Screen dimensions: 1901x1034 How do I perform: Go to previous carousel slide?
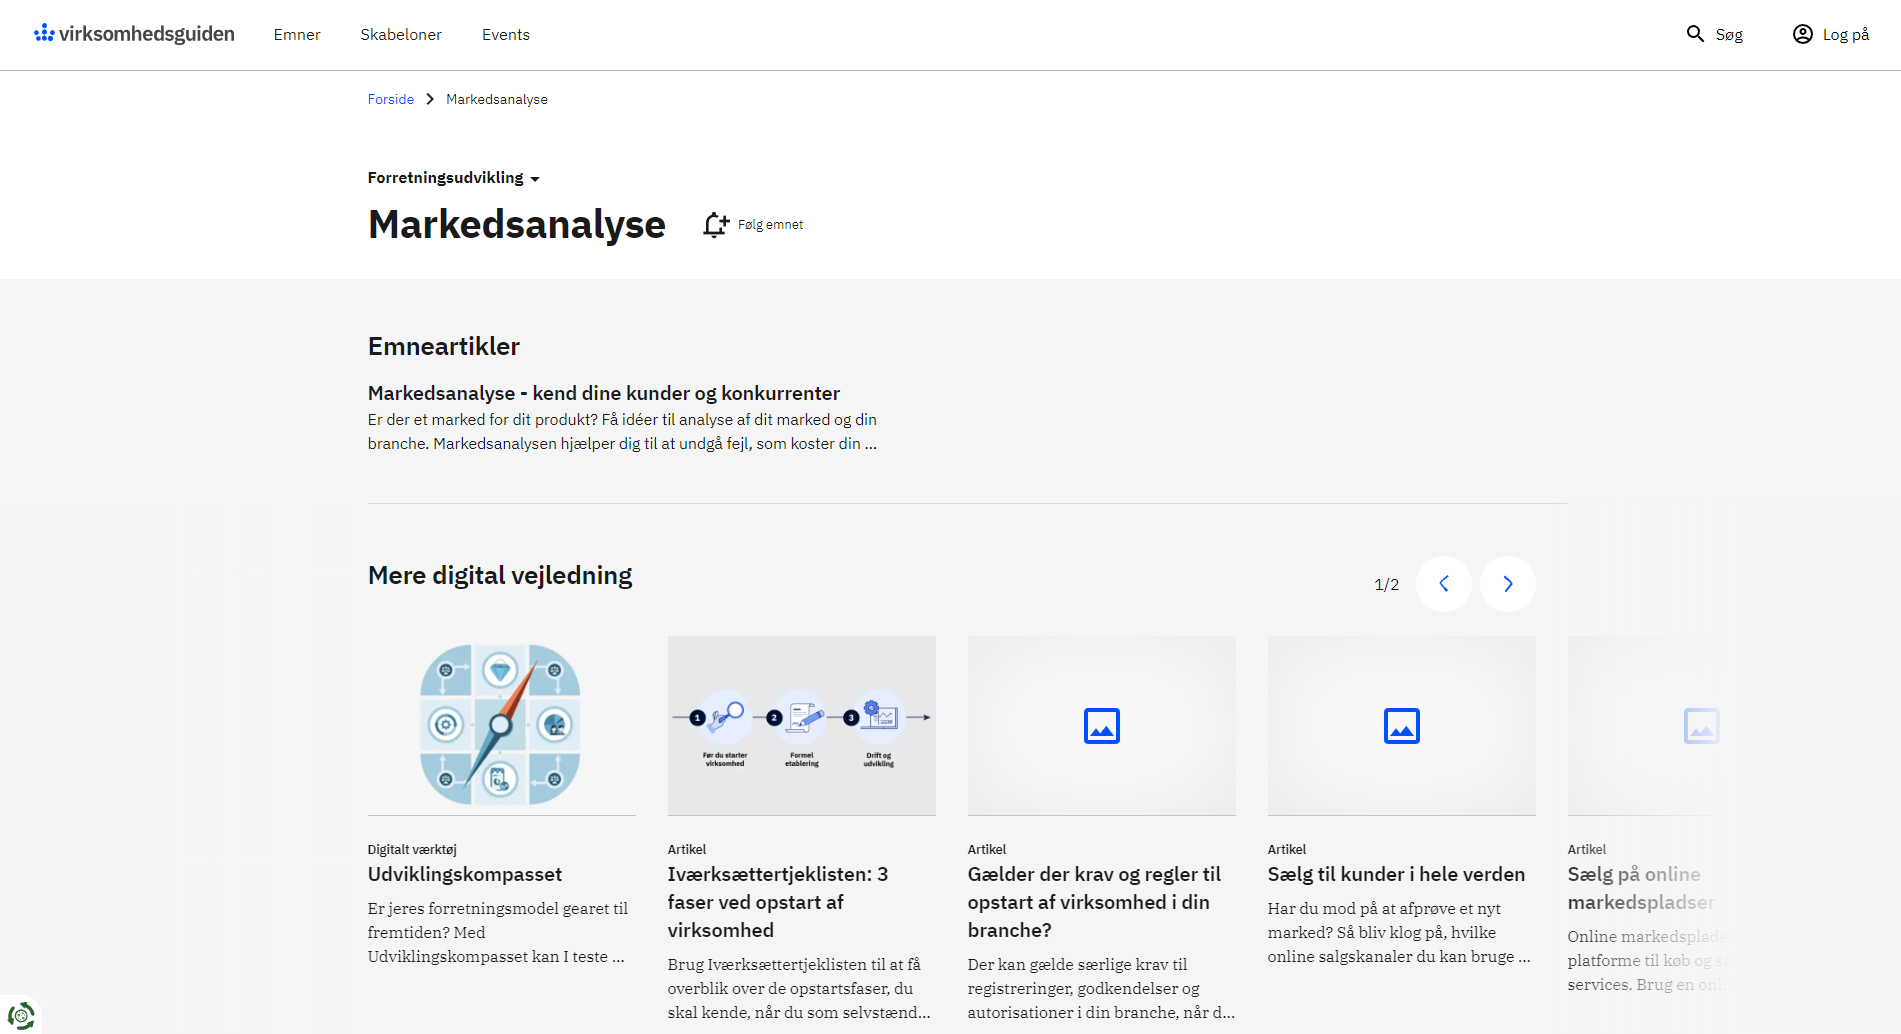point(1443,584)
